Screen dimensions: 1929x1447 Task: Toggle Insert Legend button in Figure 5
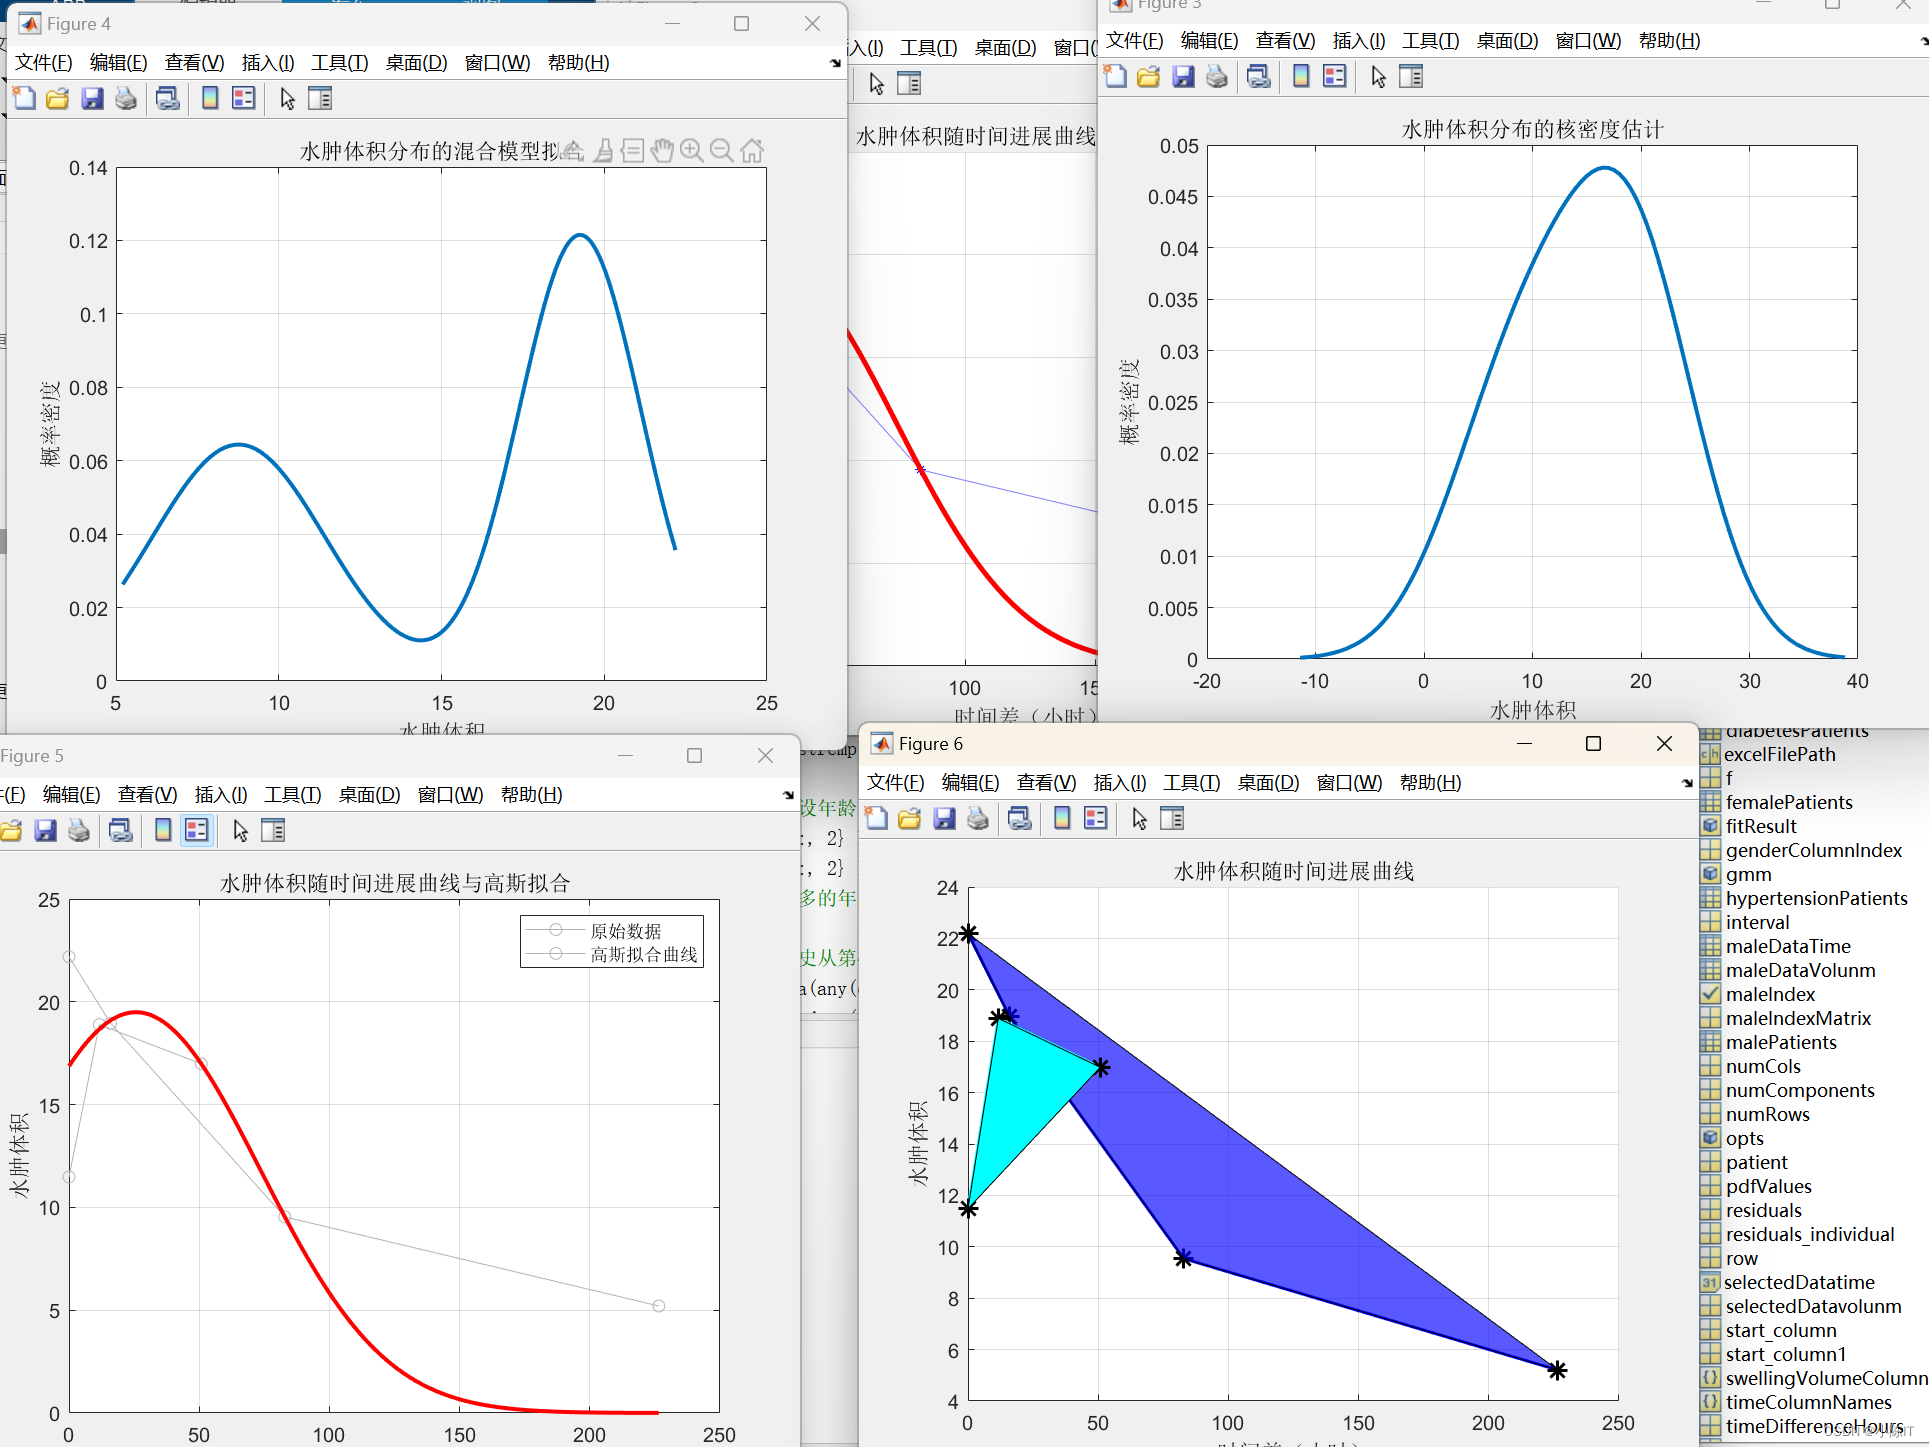tap(197, 830)
